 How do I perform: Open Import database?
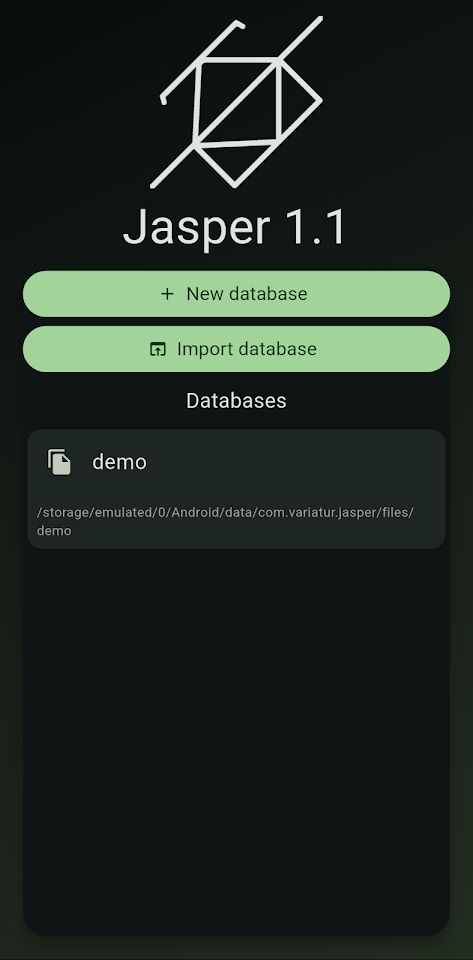(236, 349)
